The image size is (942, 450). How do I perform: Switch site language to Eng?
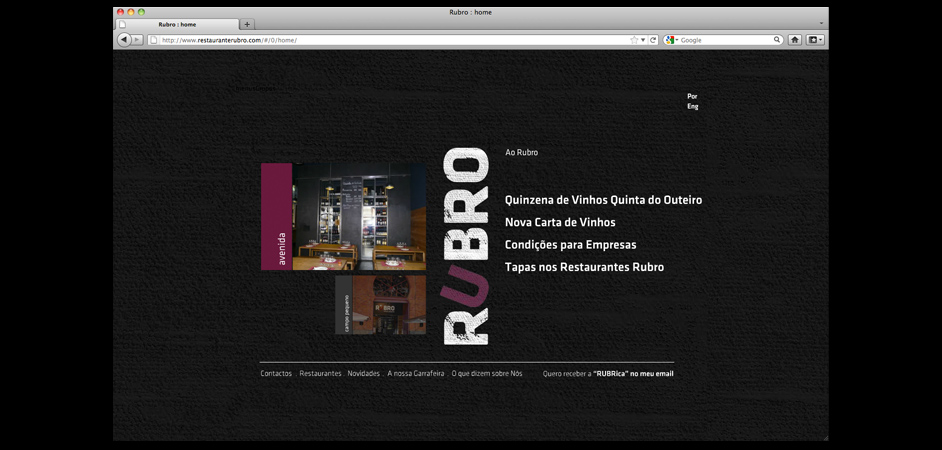(x=692, y=106)
